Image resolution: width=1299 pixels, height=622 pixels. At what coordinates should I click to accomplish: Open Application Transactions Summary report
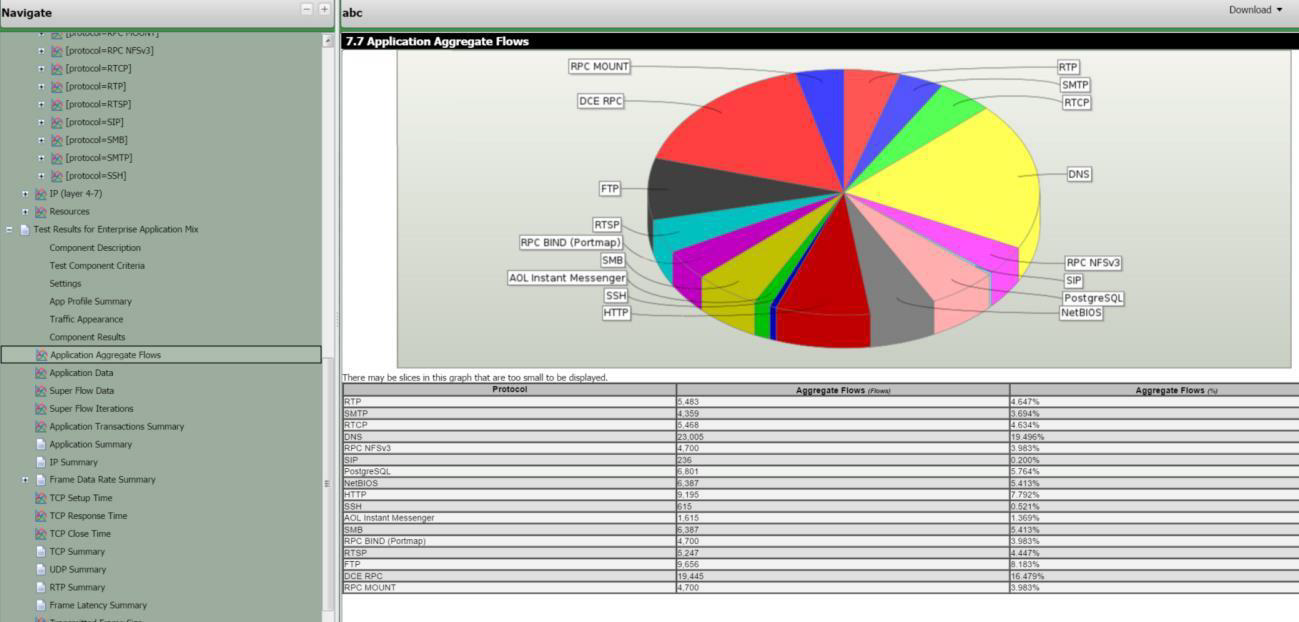(x=116, y=427)
